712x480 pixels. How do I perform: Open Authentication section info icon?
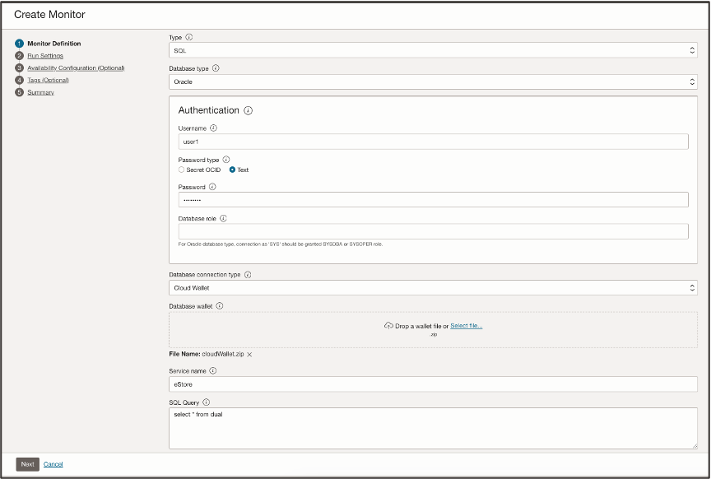(248, 111)
